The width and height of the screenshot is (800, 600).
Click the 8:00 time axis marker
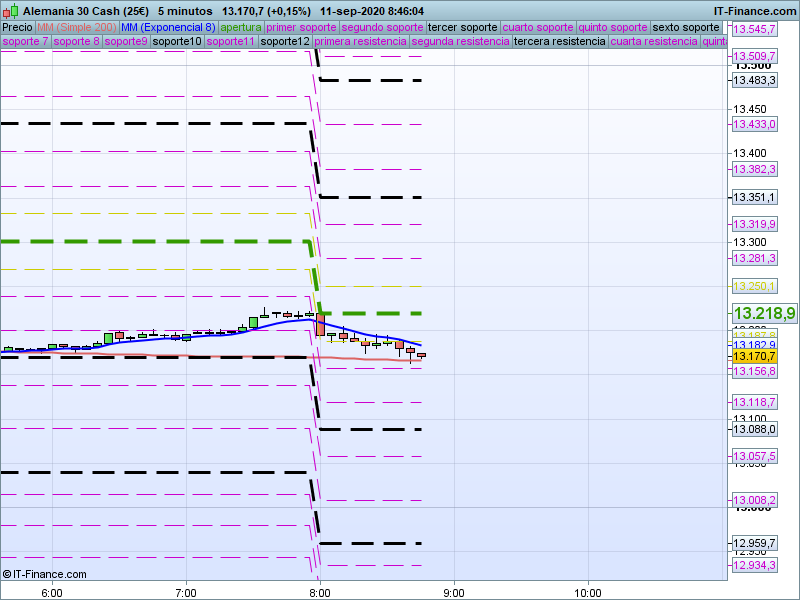click(320, 592)
